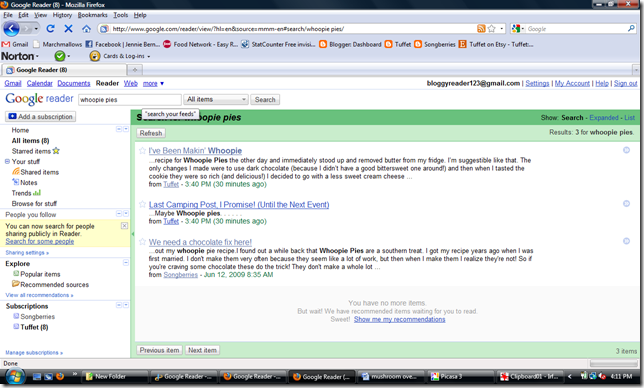Star the I've Been Makin' Whoopie item
The height and width of the screenshot is (388, 644).
pos(142,151)
